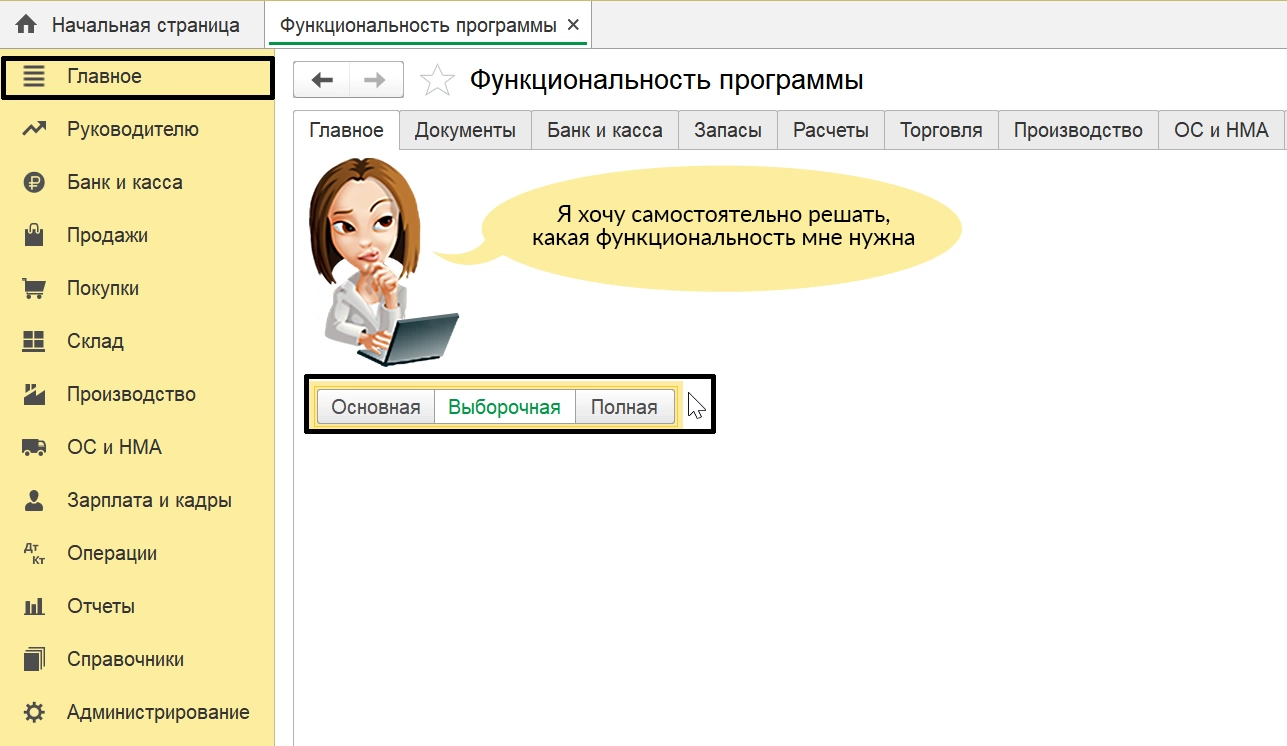The width and height of the screenshot is (1287, 746).
Task: Click the shopping cart icon for Покупки
Action: coord(35,289)
